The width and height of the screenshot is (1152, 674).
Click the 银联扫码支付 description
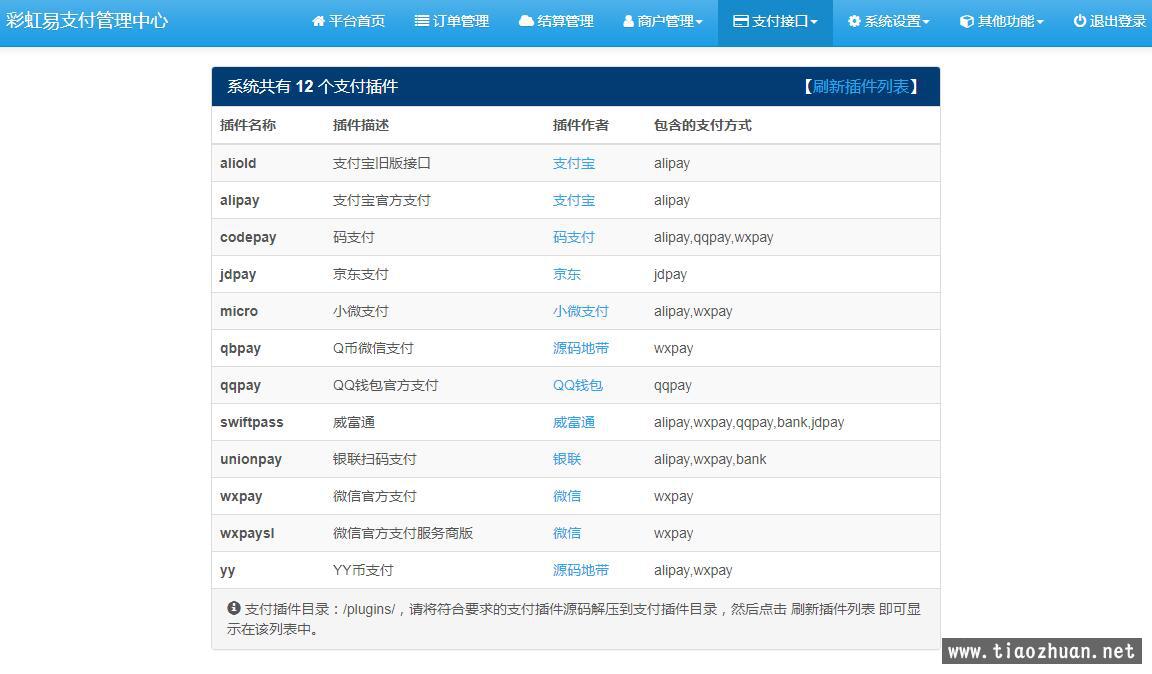[x=375, y=459]
